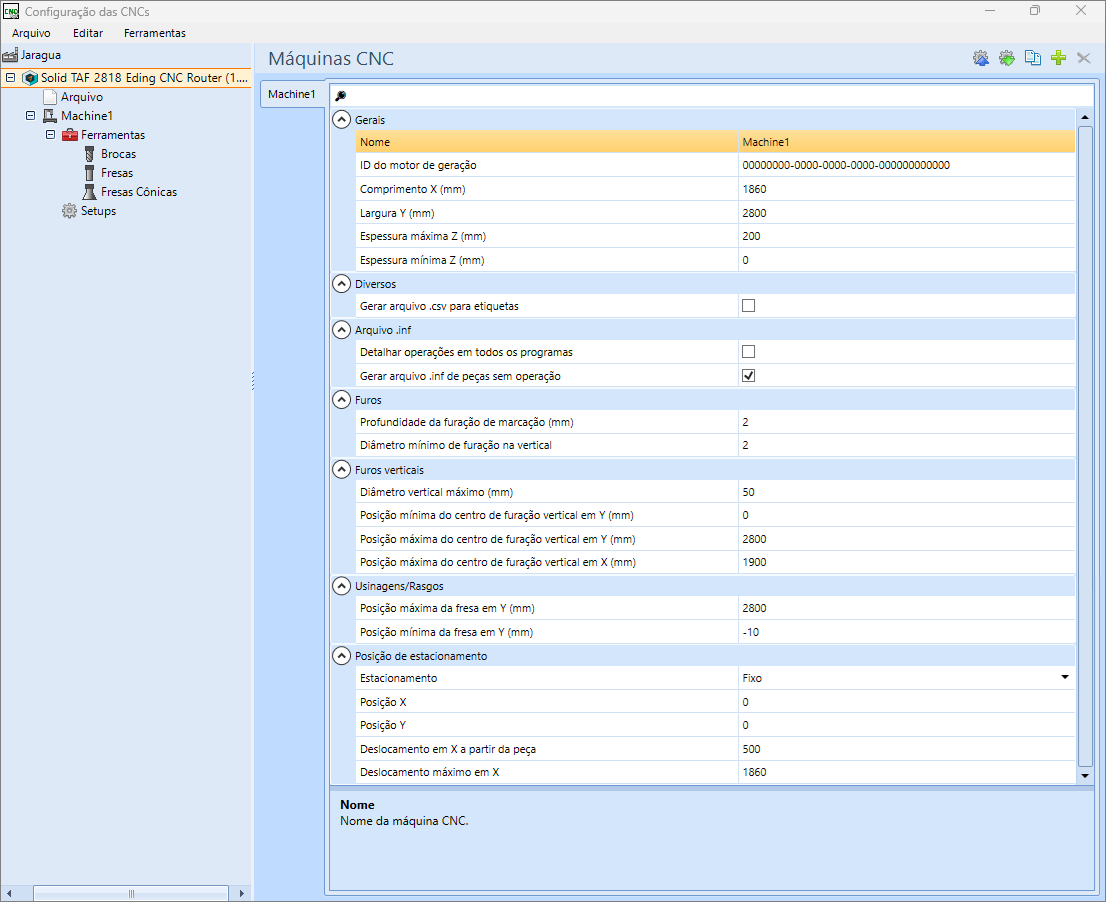
Task: Open the Estacionamento Fixo dropdown
Action: (x=1064, y=678)
